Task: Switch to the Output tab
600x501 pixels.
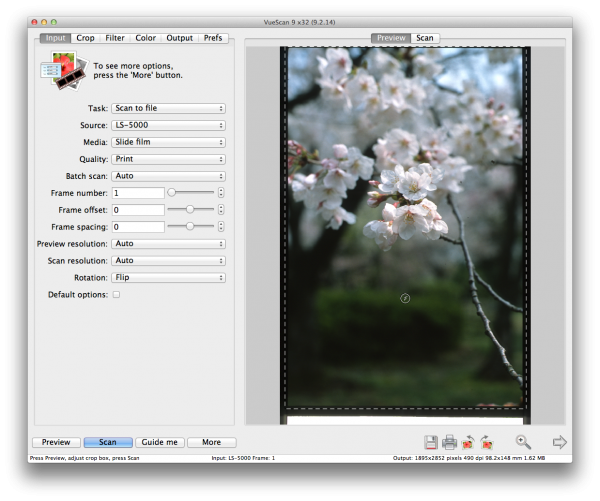Action: [x=179, y=38]
